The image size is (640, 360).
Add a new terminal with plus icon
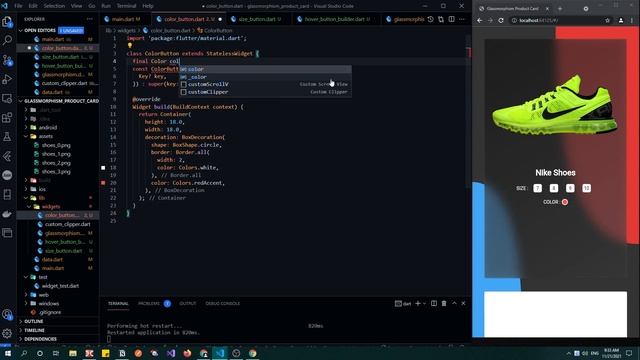tap(418, 303)
